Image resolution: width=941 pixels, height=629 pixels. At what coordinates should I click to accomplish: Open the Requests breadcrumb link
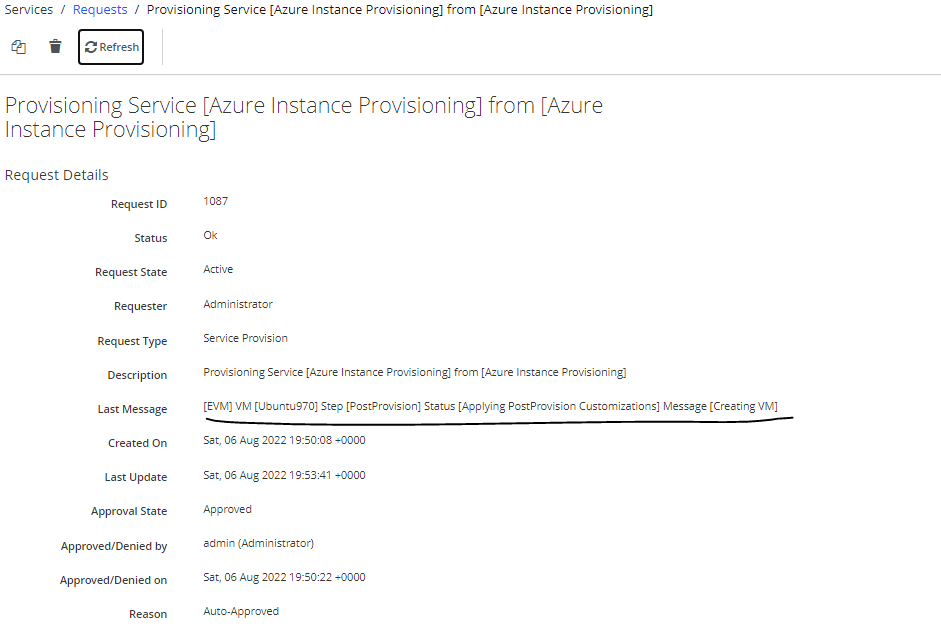tap(100, 10)
